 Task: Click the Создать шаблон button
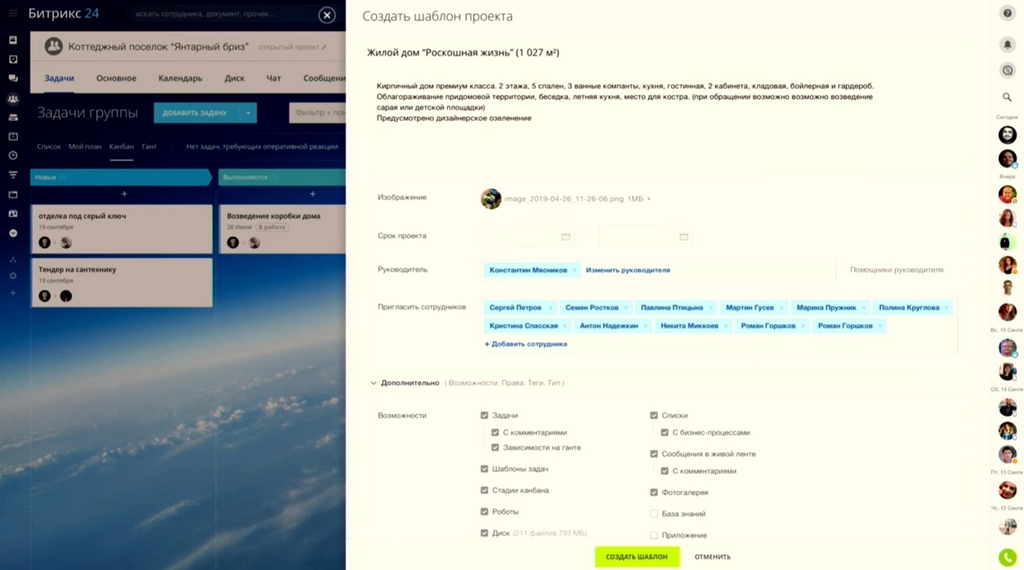637,557
